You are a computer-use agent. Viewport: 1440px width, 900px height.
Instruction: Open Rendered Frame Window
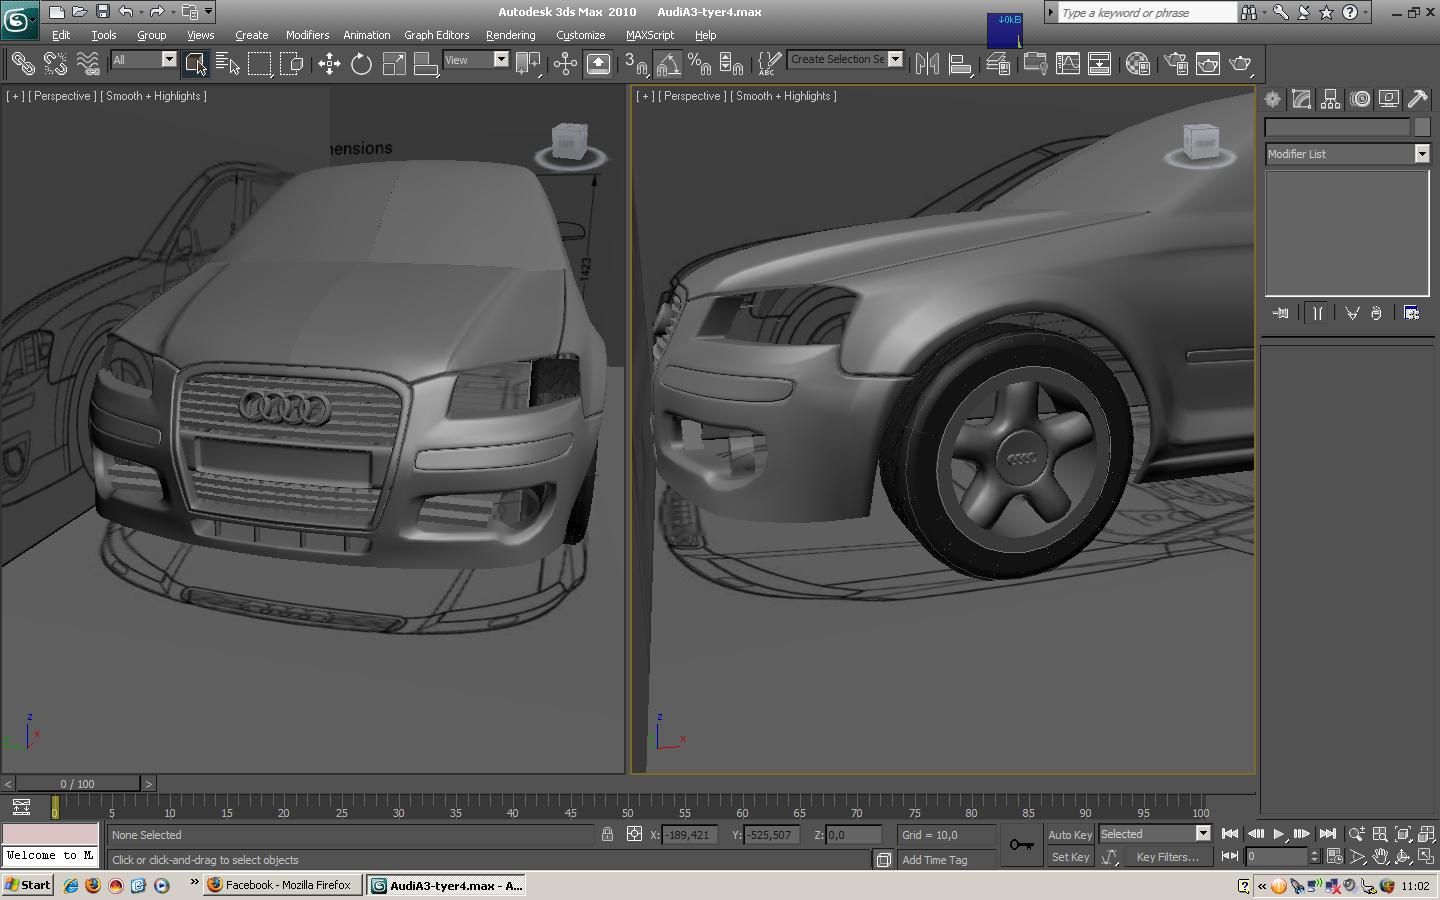coord(1208,64)
